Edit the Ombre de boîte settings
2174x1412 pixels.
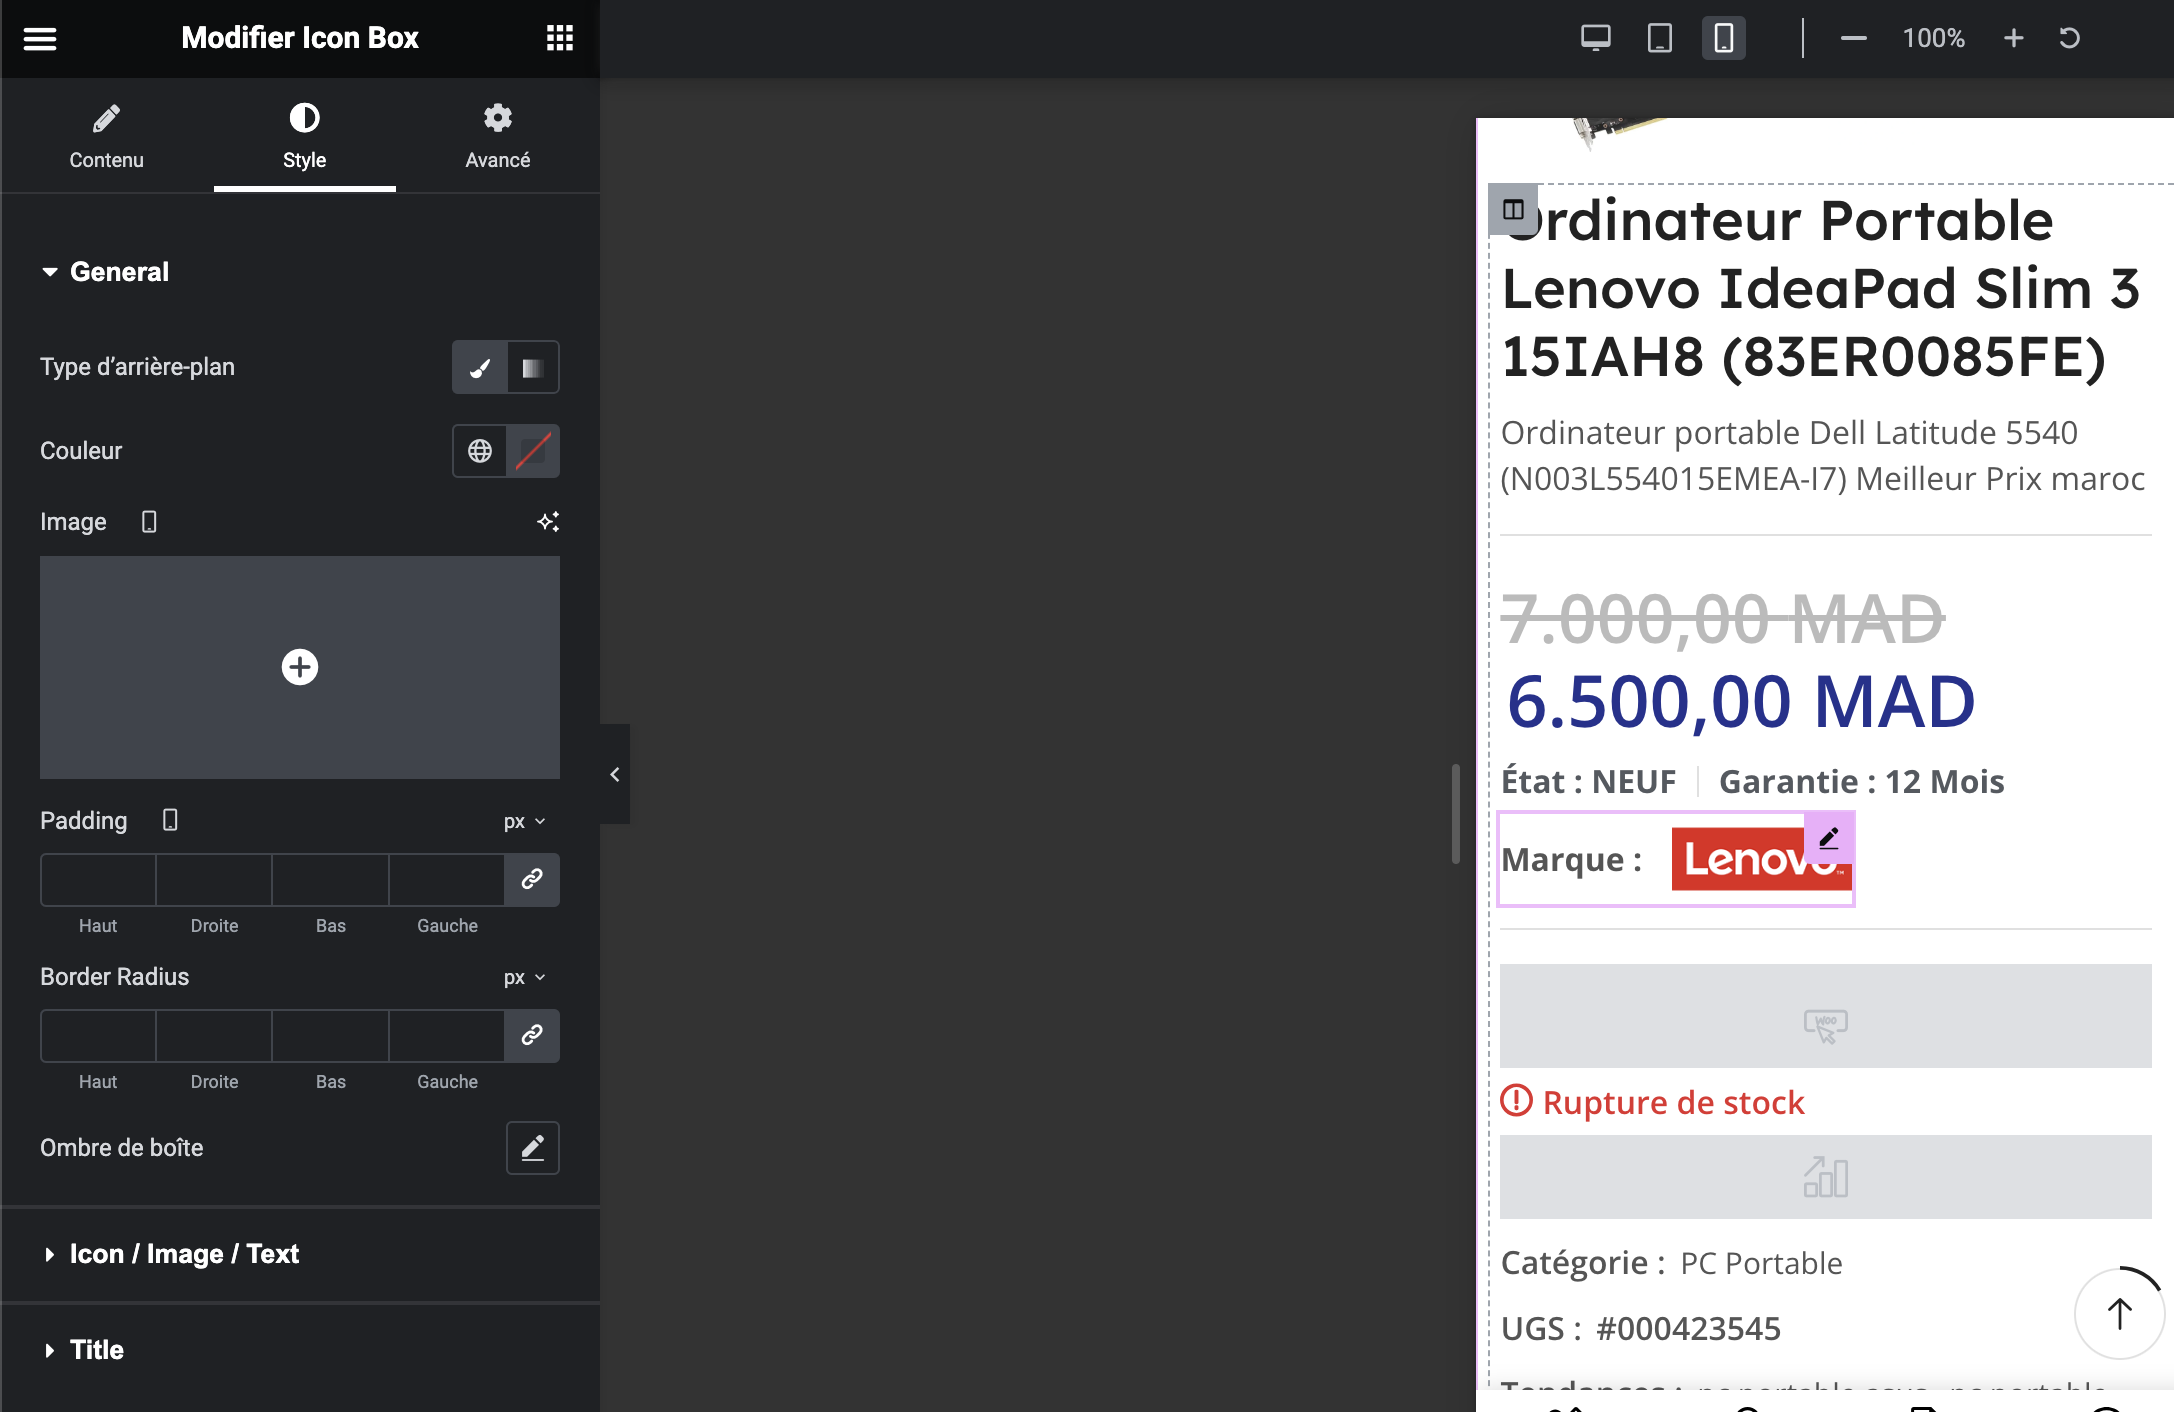point(533,1148)
